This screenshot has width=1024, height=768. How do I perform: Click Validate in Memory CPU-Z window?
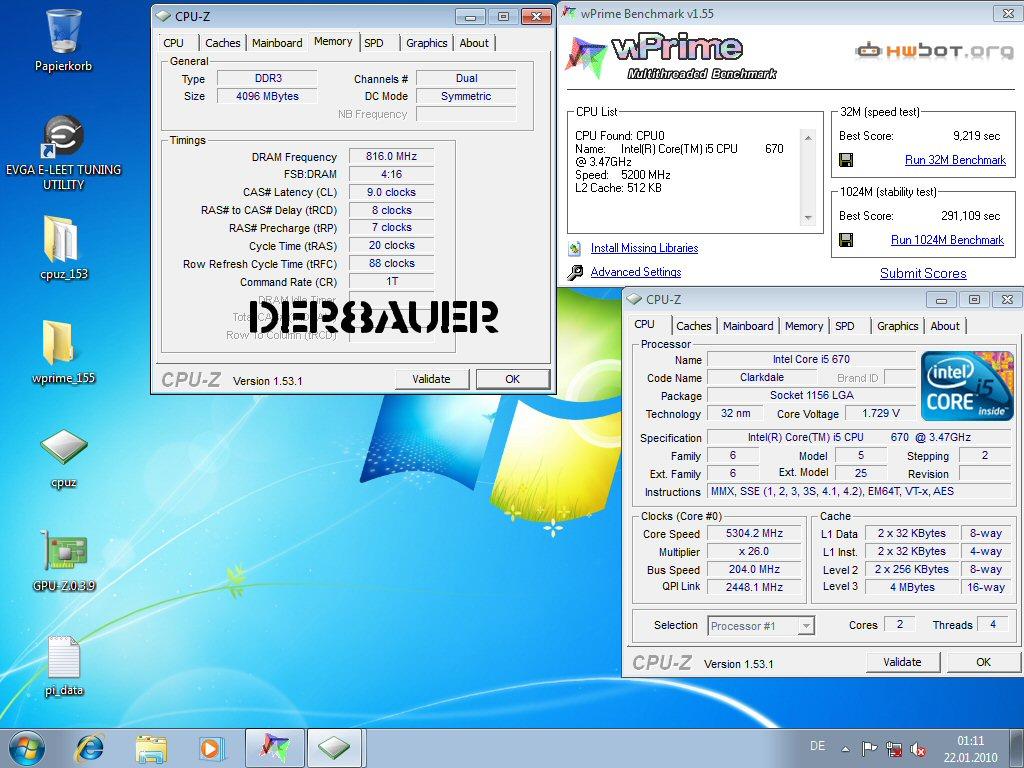coord(431,379)
